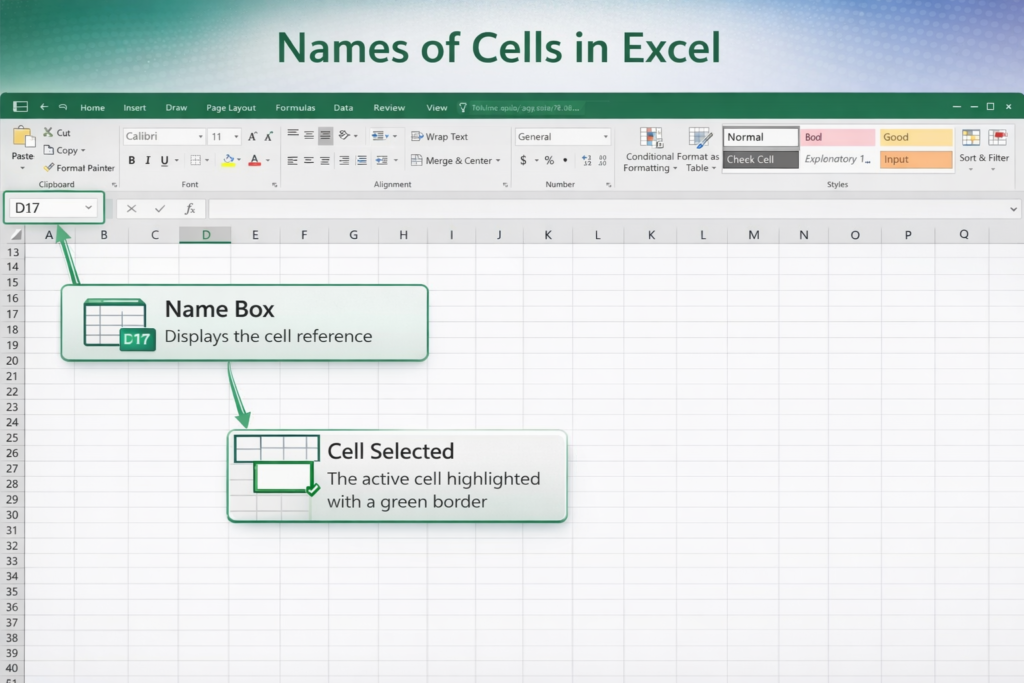Select the column D header
The image size is (1024, 683).
tap(205, 235)
